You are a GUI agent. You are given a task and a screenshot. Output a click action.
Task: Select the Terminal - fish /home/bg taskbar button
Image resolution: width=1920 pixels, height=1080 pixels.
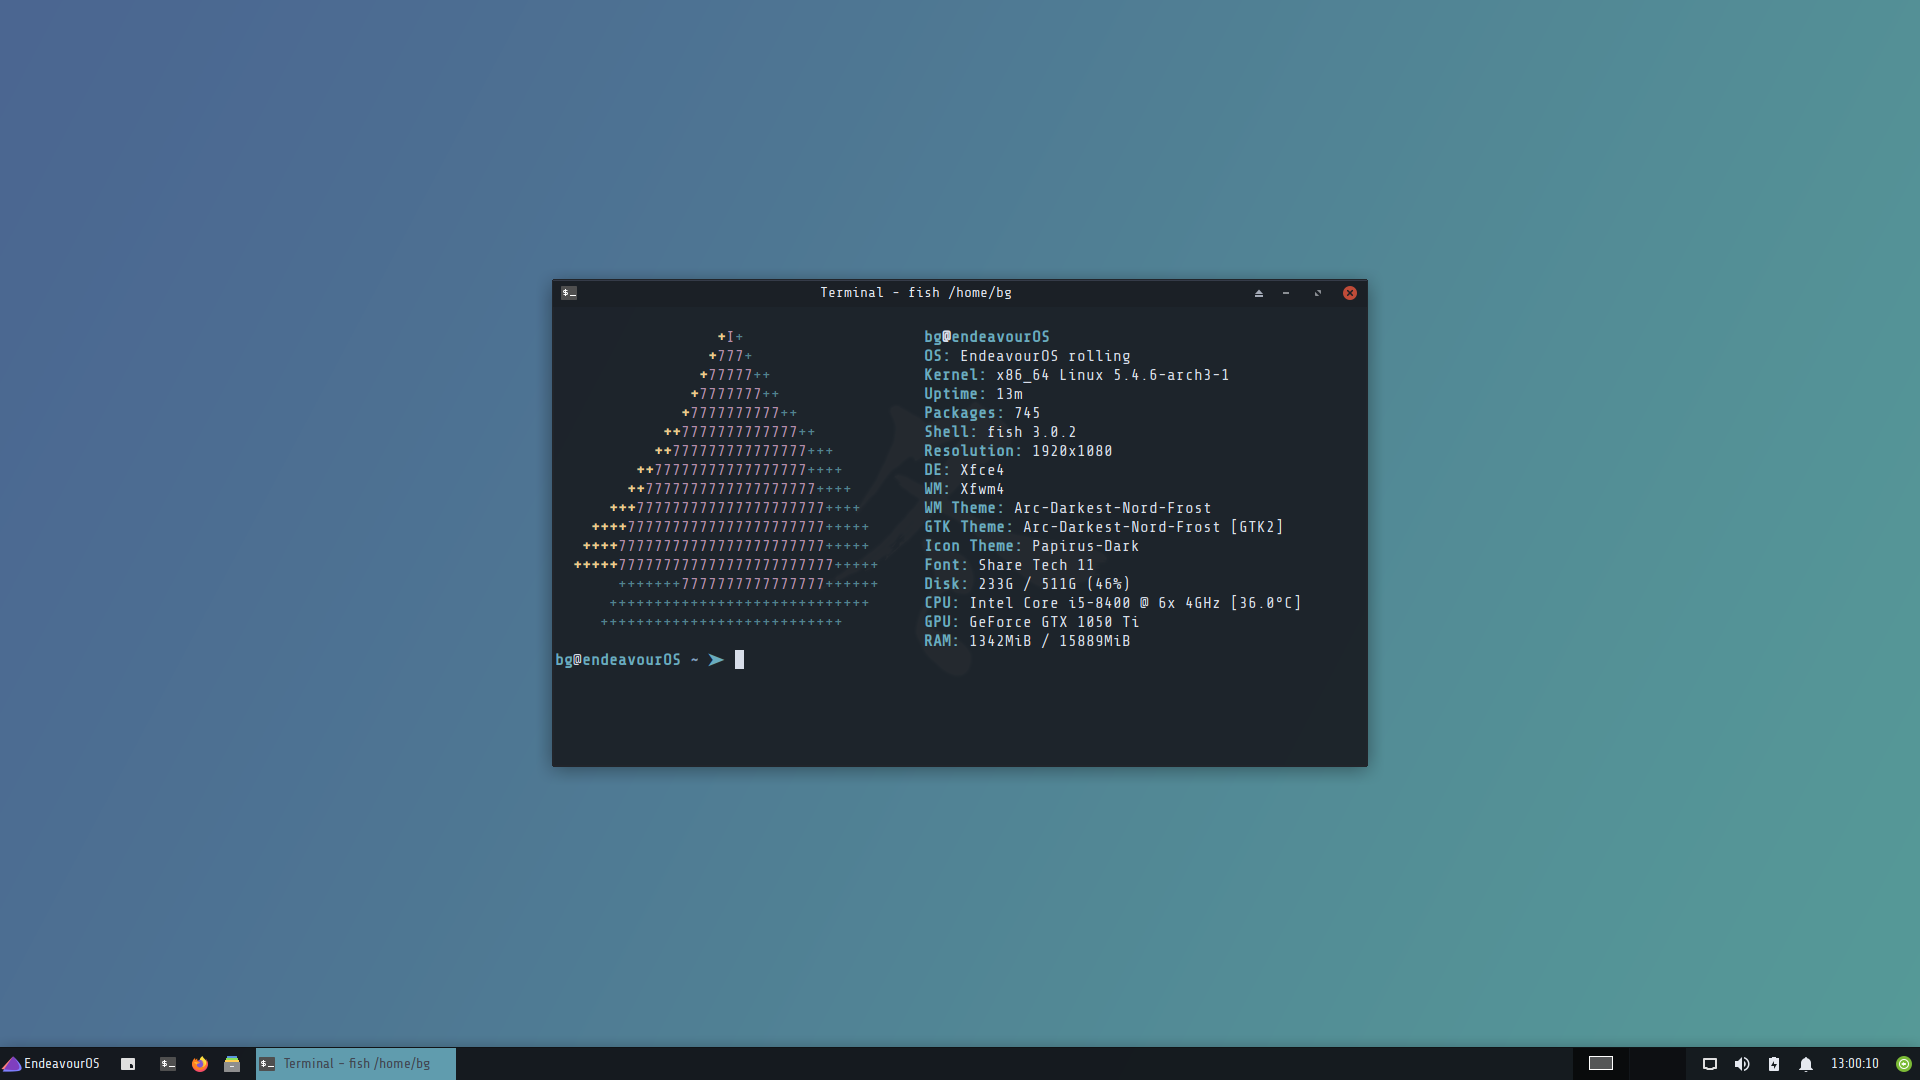click(x=356, y=1064)
